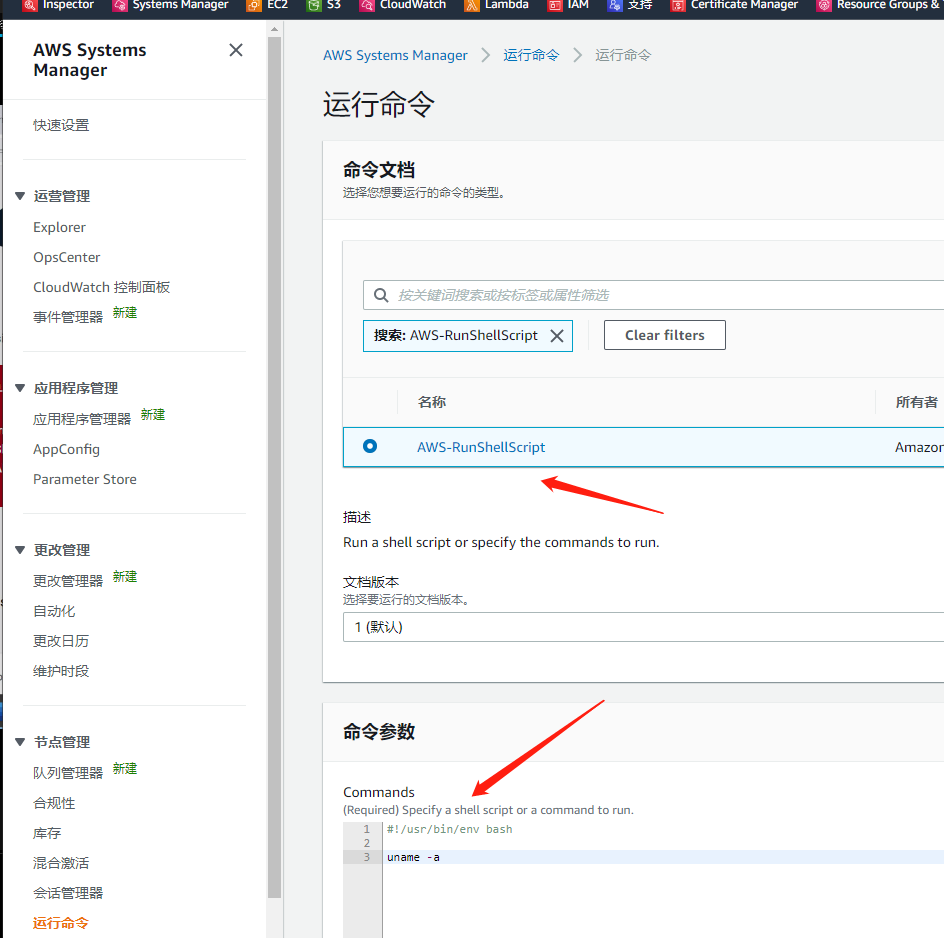Remove the AWS-RunShellScript search filter
The height and width of the screenshot is (938, 944).
[557, 336]
